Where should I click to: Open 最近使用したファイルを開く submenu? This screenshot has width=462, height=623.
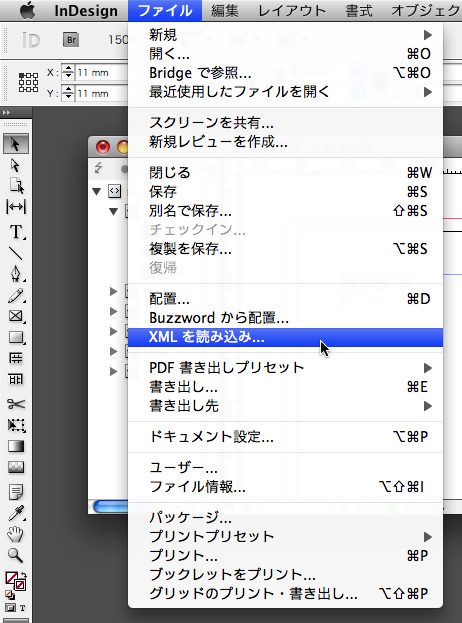286,92
